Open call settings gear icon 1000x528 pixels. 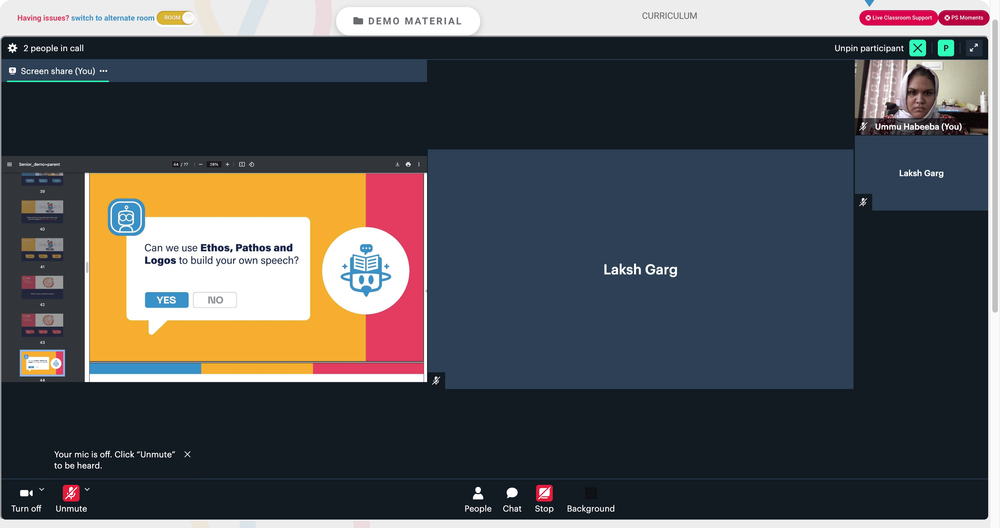pyautogui.click(x=12, y=48)
